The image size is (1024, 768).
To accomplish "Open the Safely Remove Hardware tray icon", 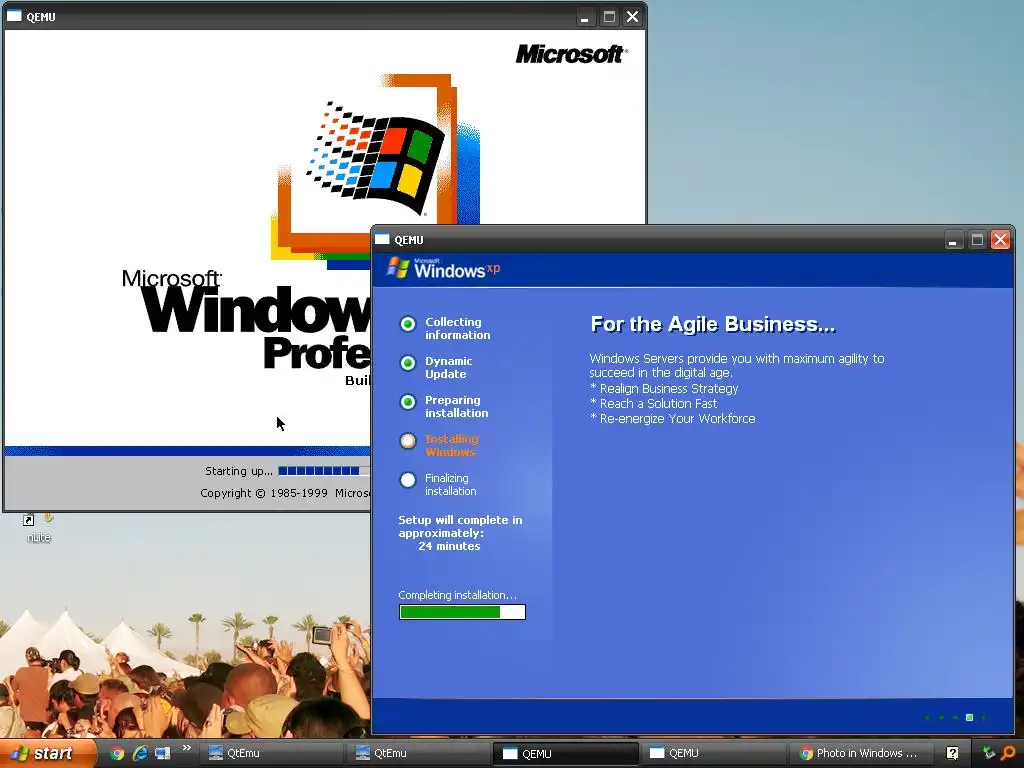I will [x=989, y=753].
